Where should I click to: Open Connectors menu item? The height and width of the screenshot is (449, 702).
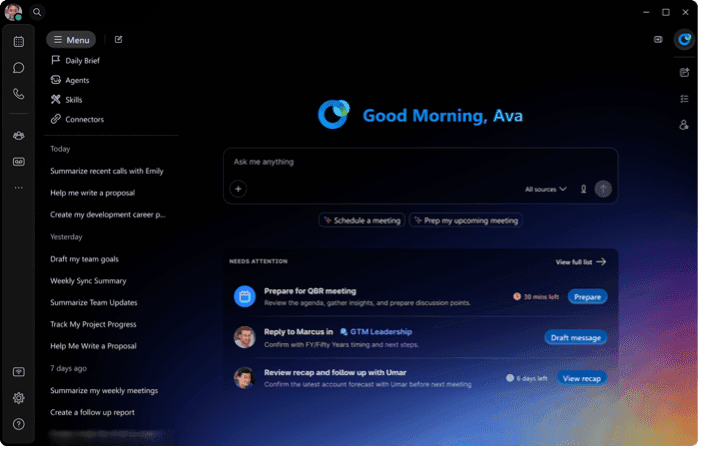[77, 120]
